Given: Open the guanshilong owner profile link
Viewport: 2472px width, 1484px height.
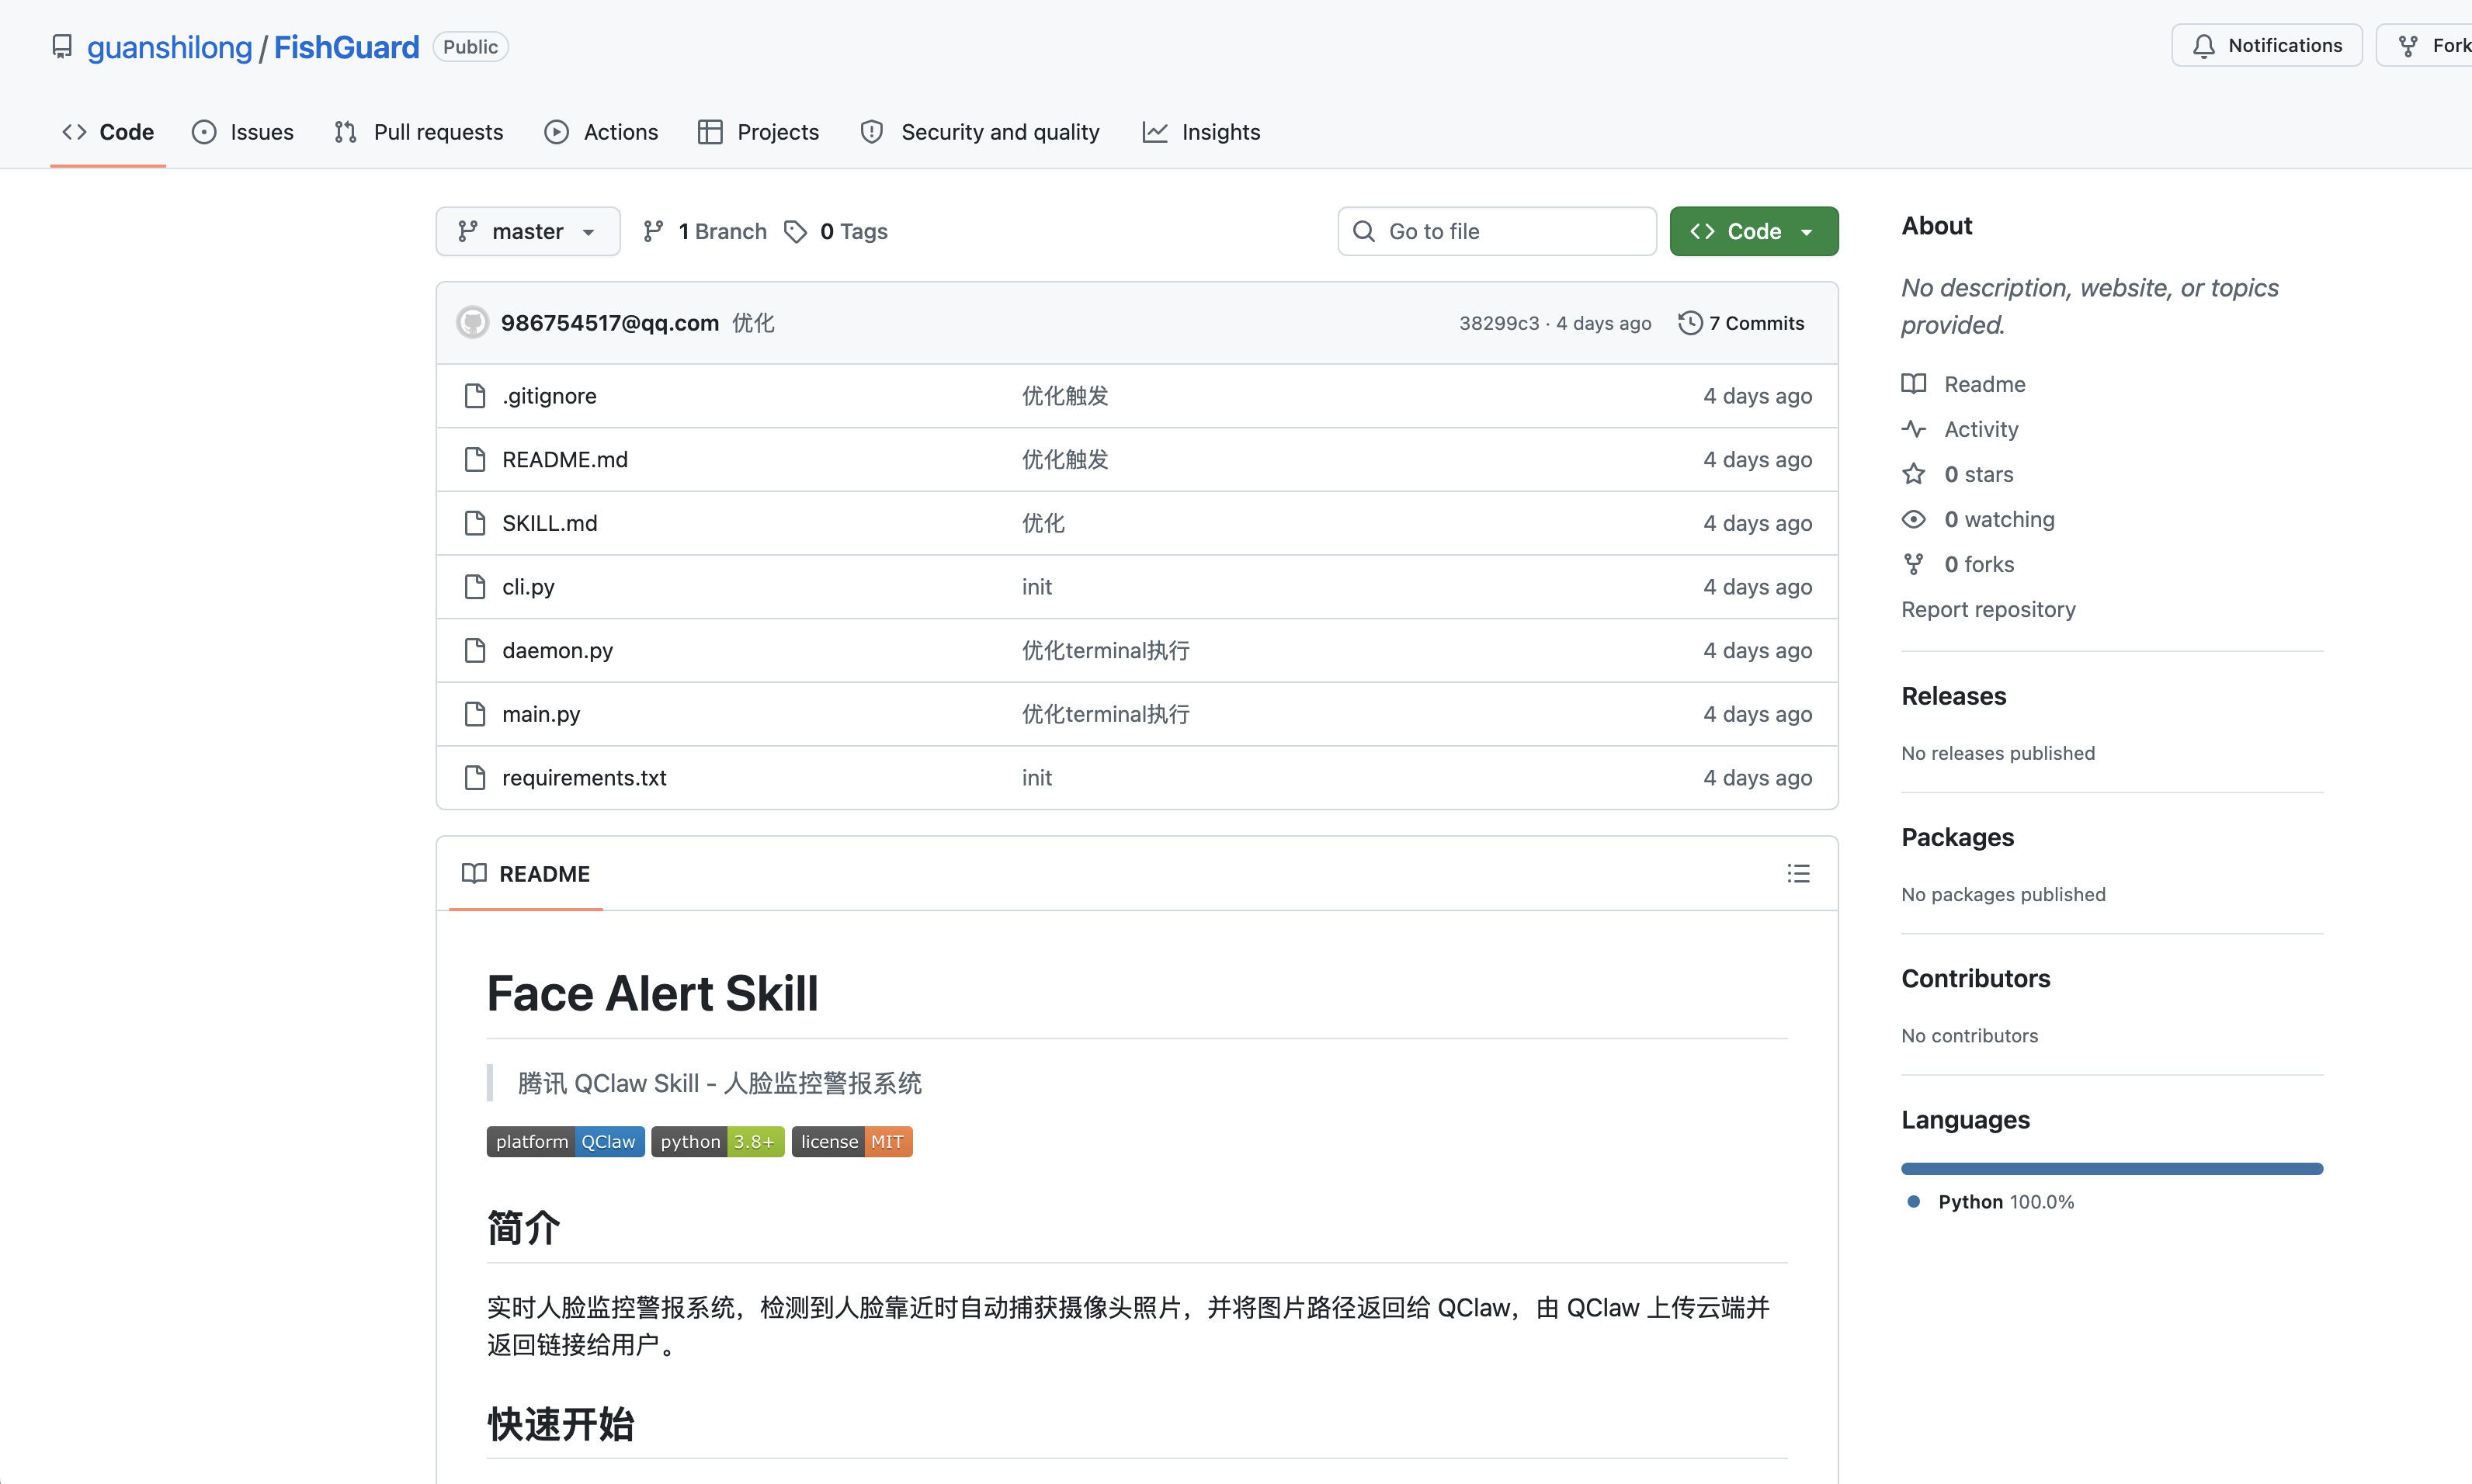Looking at the screenshot, I should [x=169, y=47].
